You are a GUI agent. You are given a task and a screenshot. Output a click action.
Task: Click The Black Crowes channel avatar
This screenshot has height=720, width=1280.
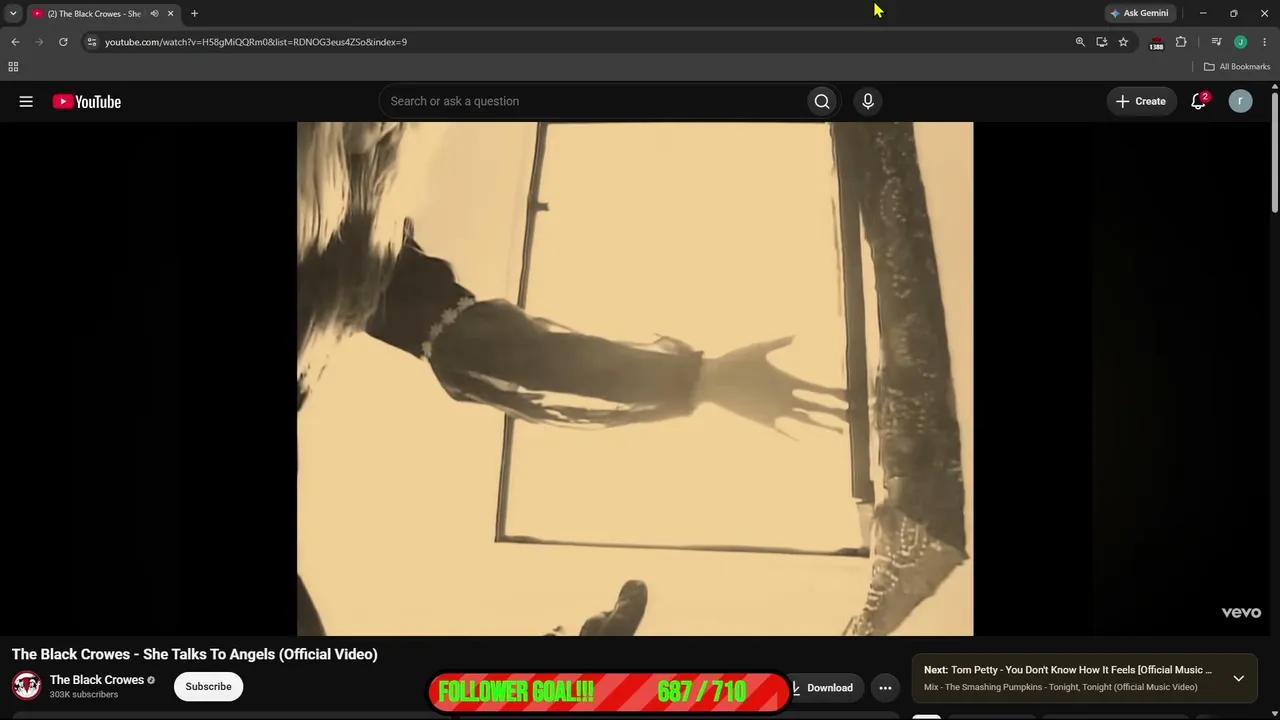26,686
